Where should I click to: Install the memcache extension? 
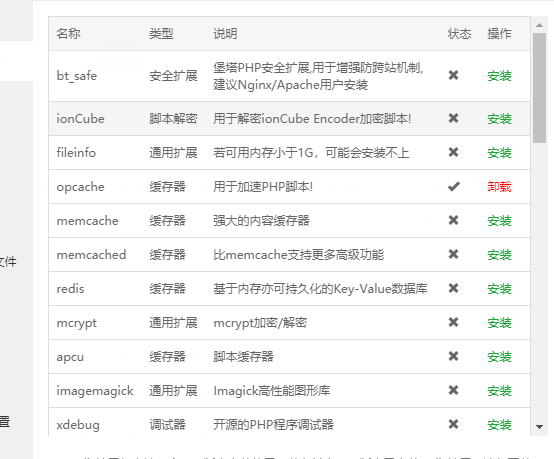click(499, 221)
